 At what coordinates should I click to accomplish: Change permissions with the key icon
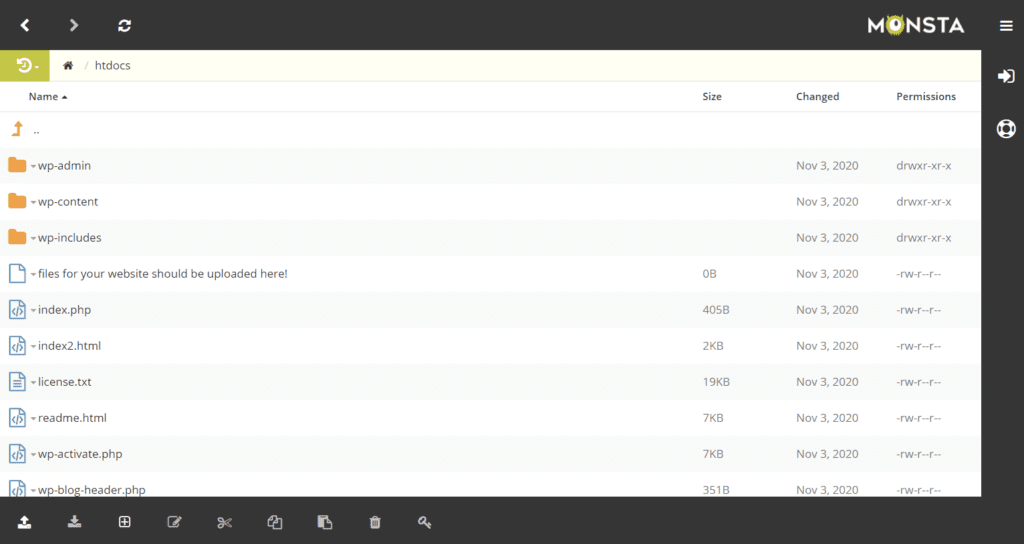pyautogui.click(x=424, y=522)
